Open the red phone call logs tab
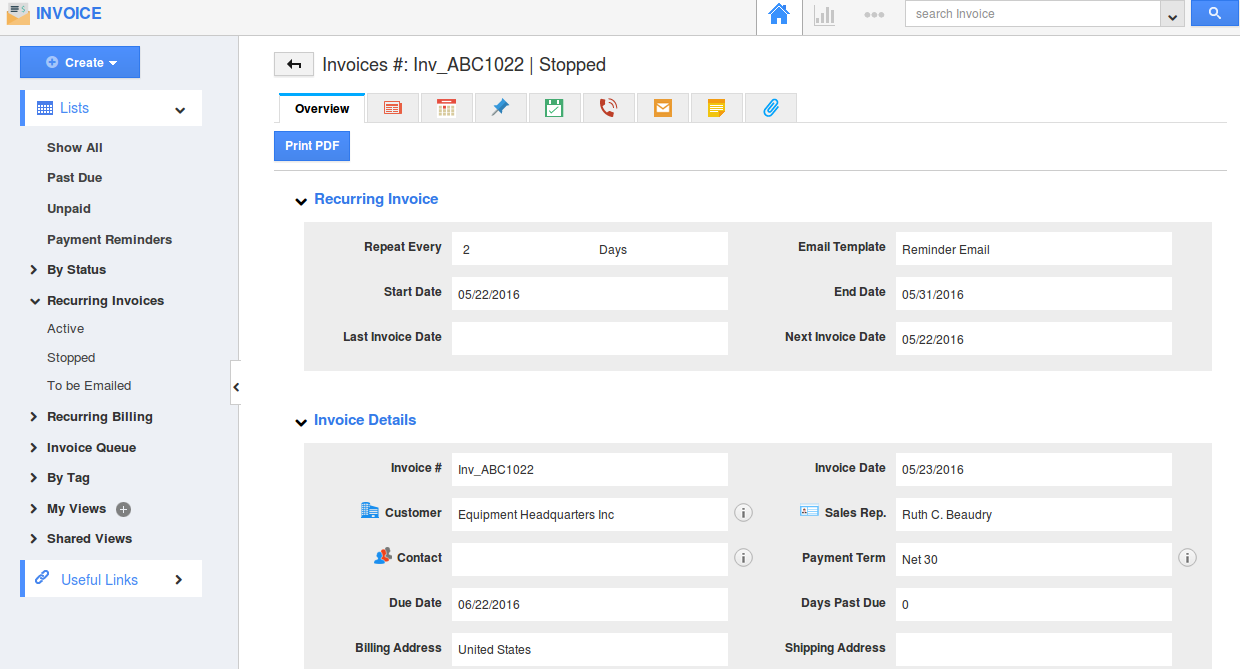The image size is (1240, 669). click(608, 108)
